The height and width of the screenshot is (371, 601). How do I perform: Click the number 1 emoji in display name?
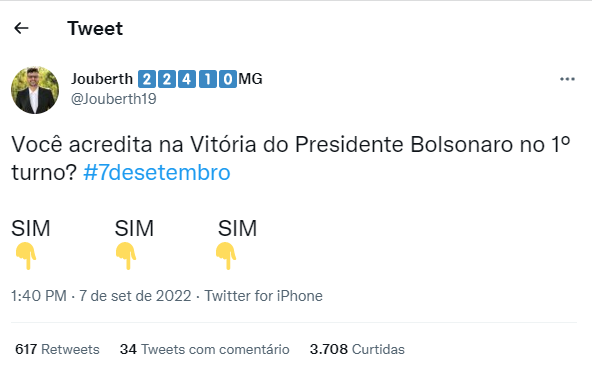[x=207, y=79]
